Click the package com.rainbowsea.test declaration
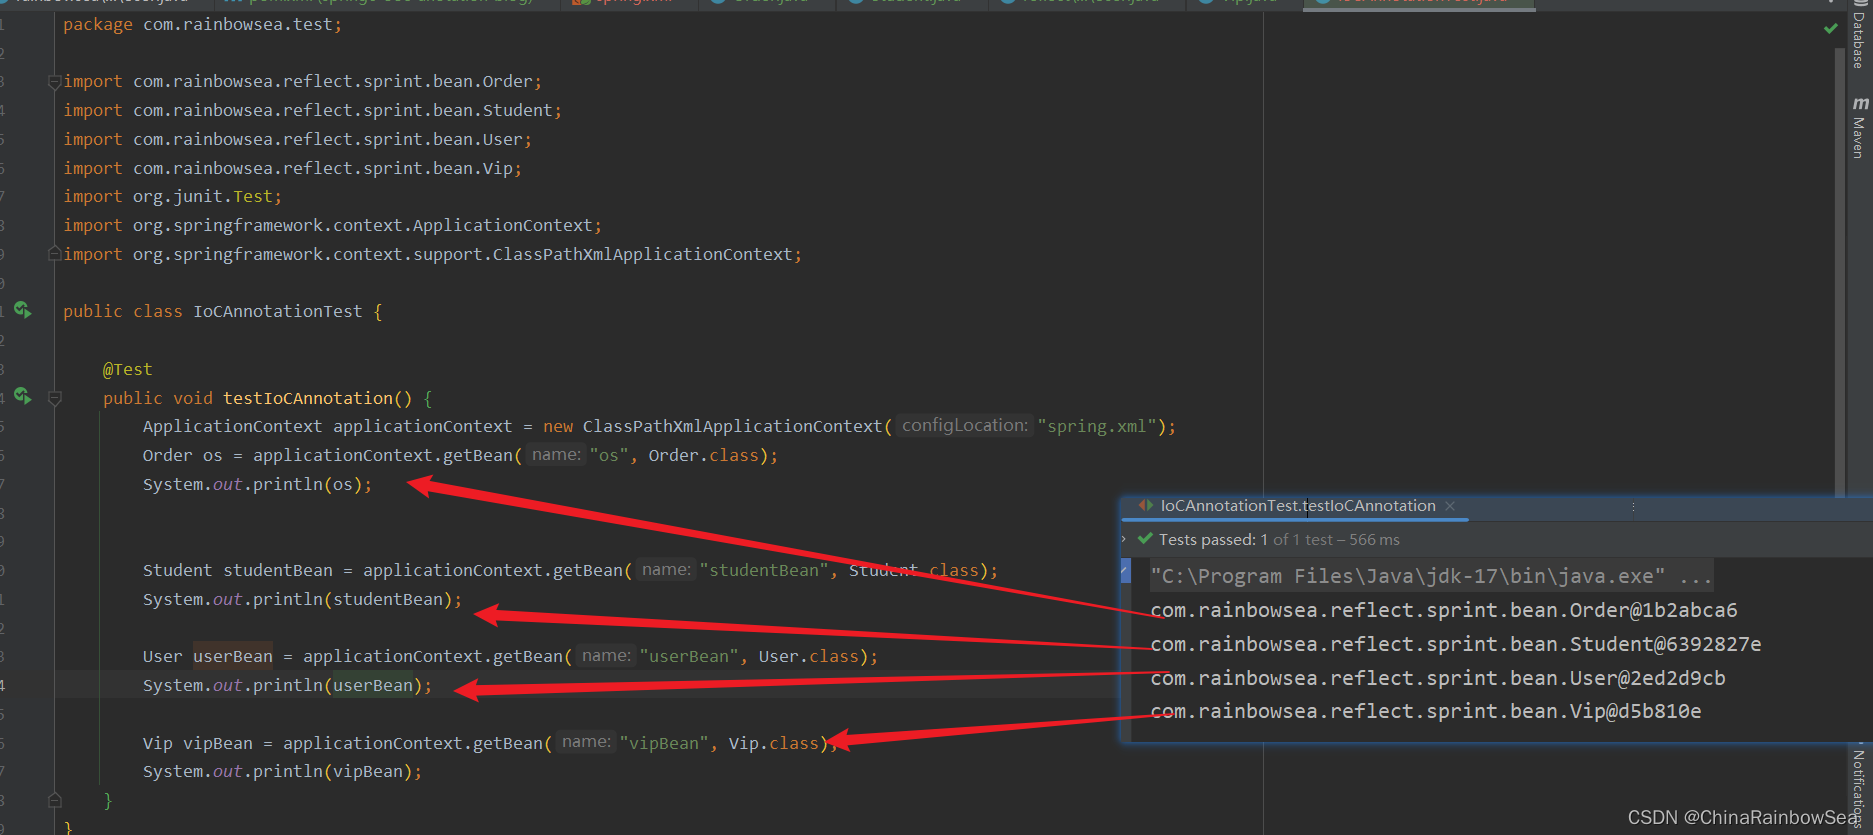 click(202, 24)
